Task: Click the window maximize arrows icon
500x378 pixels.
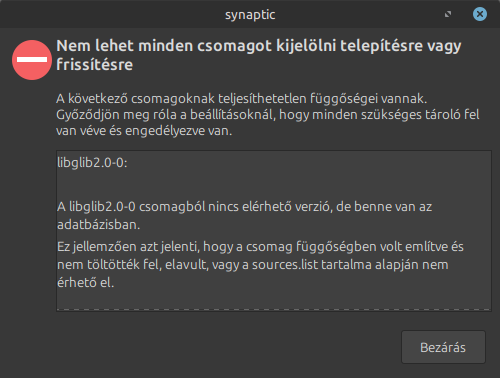Action: [x=448, y=14]
